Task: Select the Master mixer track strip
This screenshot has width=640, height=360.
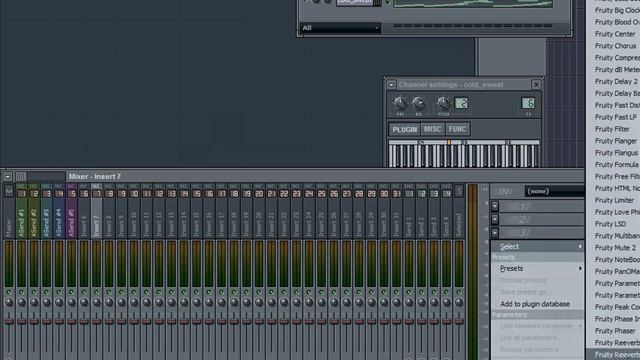Action: click(9, 211)
